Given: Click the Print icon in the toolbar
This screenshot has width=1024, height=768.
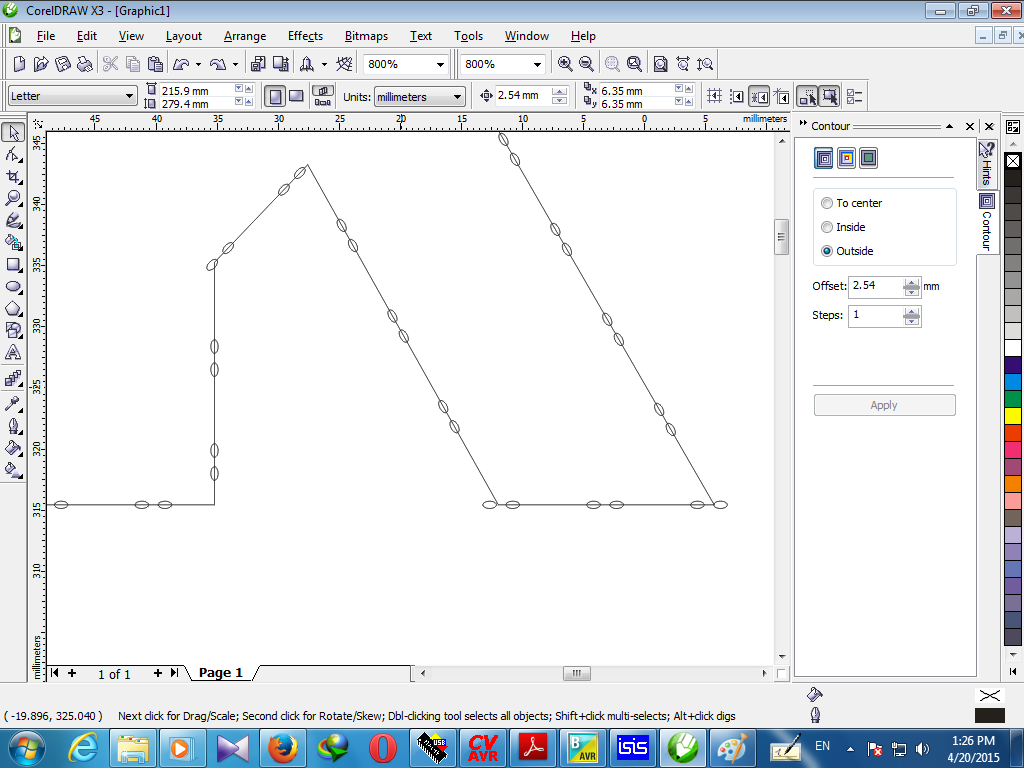Looking at the screenshot, I should [x=84, y=64].
